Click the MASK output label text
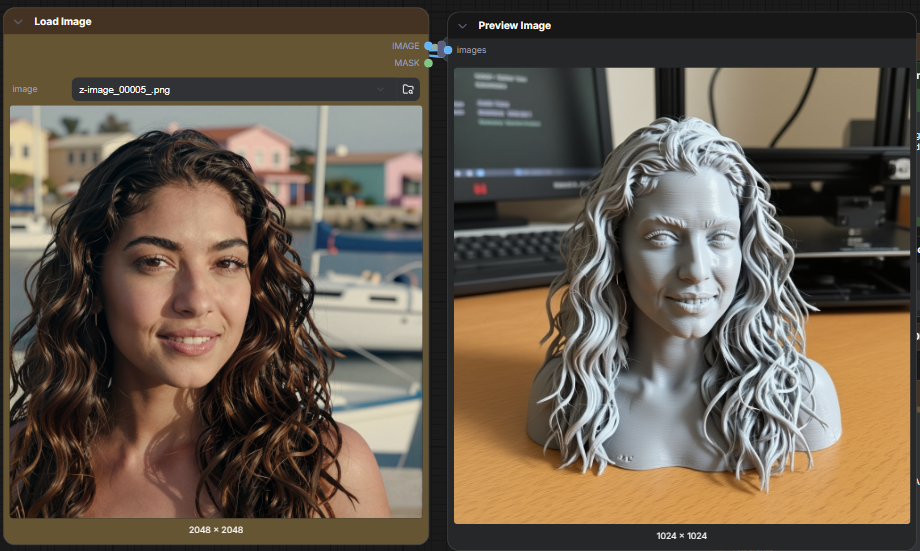Screen dimensions: 920x551 (406, 63)
